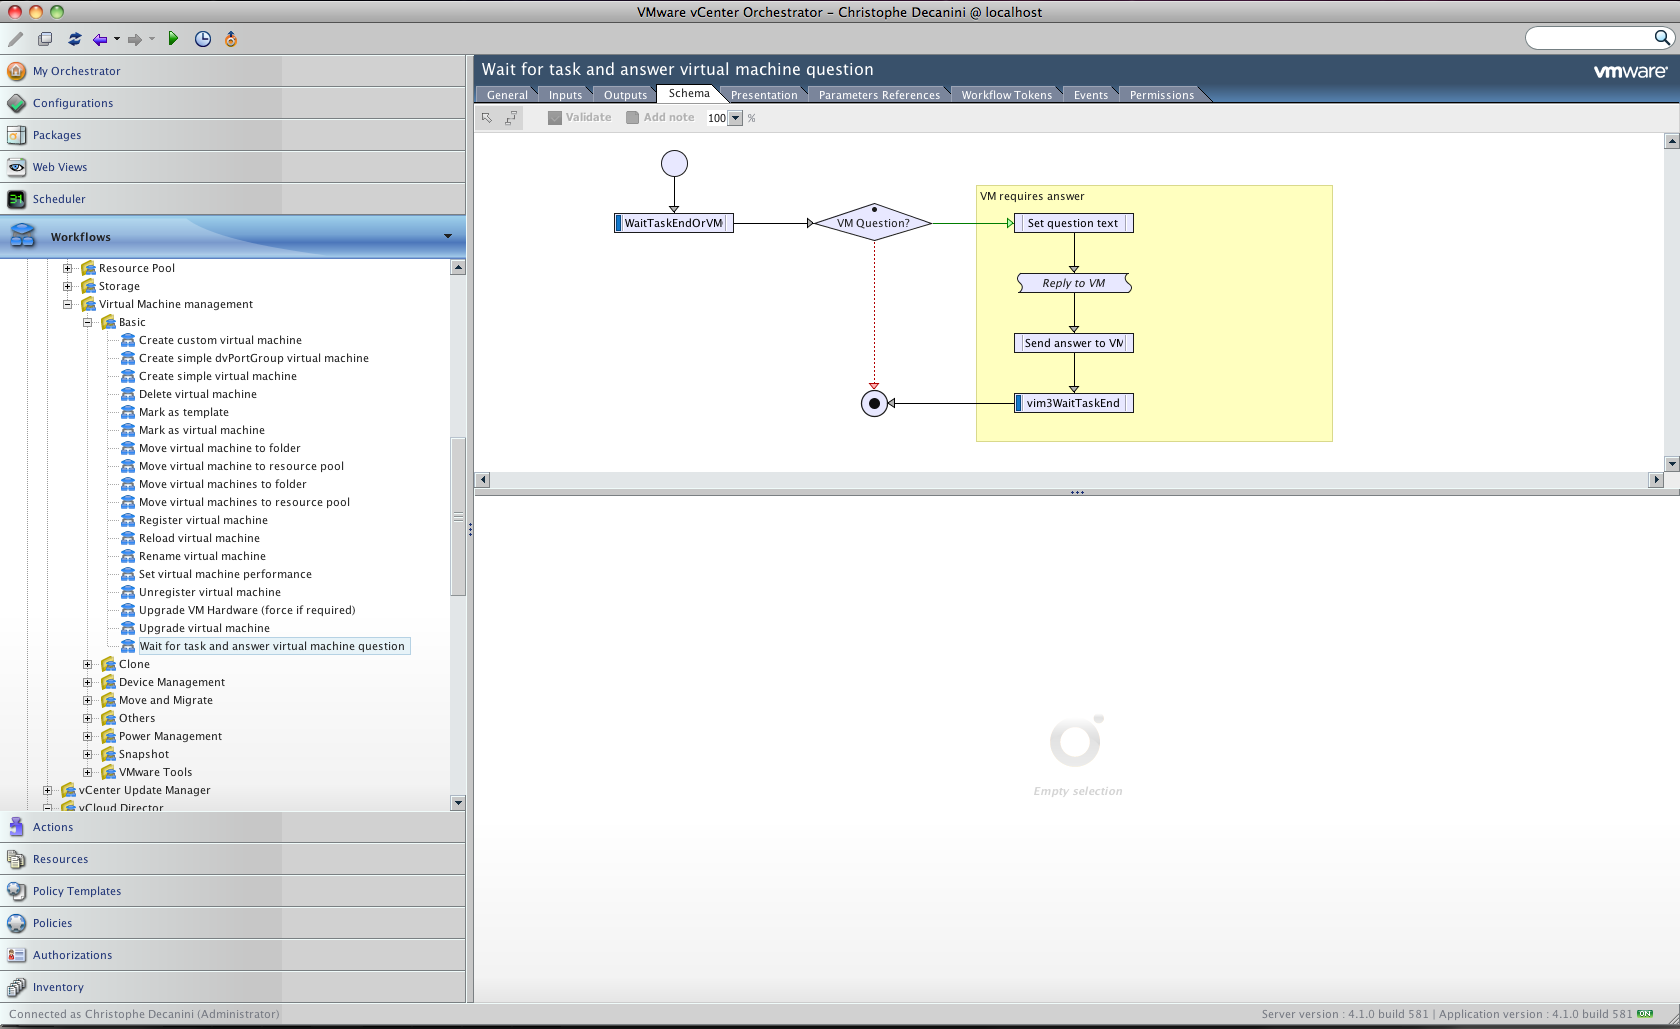The image size is (1680, 1029).
Task: Collapse the Workflows panel header arrow
Action: pos(447,237)
